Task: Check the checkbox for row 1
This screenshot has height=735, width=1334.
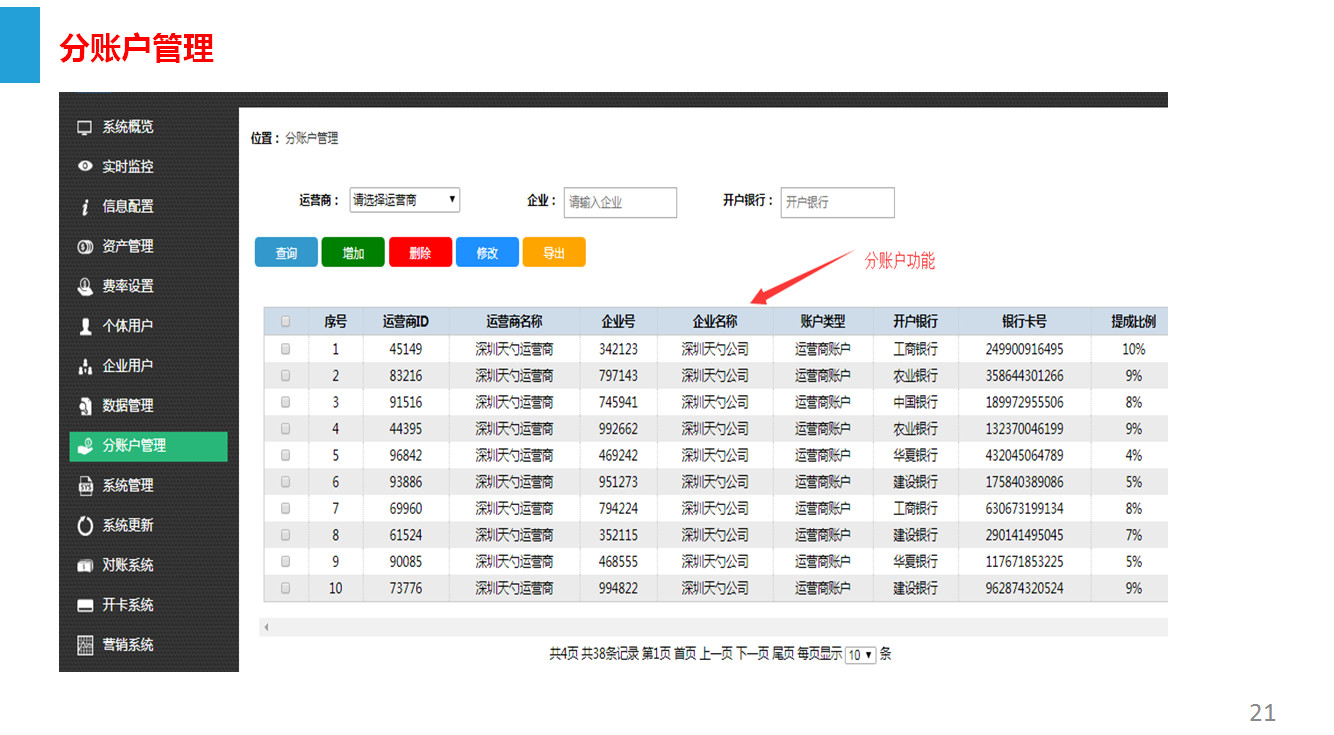Action: [286, 349]
